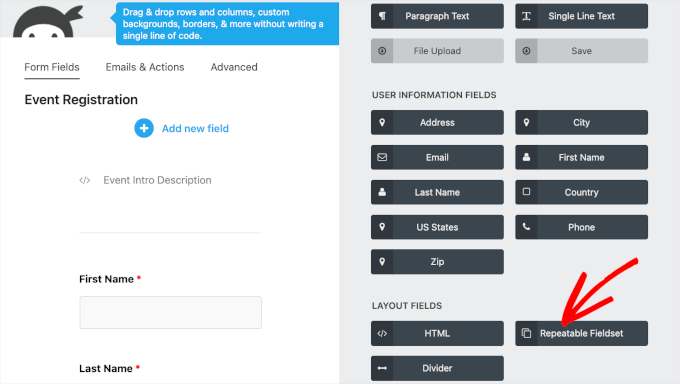
Task: Click the Save field icon
Action: (x=526, y=51)
